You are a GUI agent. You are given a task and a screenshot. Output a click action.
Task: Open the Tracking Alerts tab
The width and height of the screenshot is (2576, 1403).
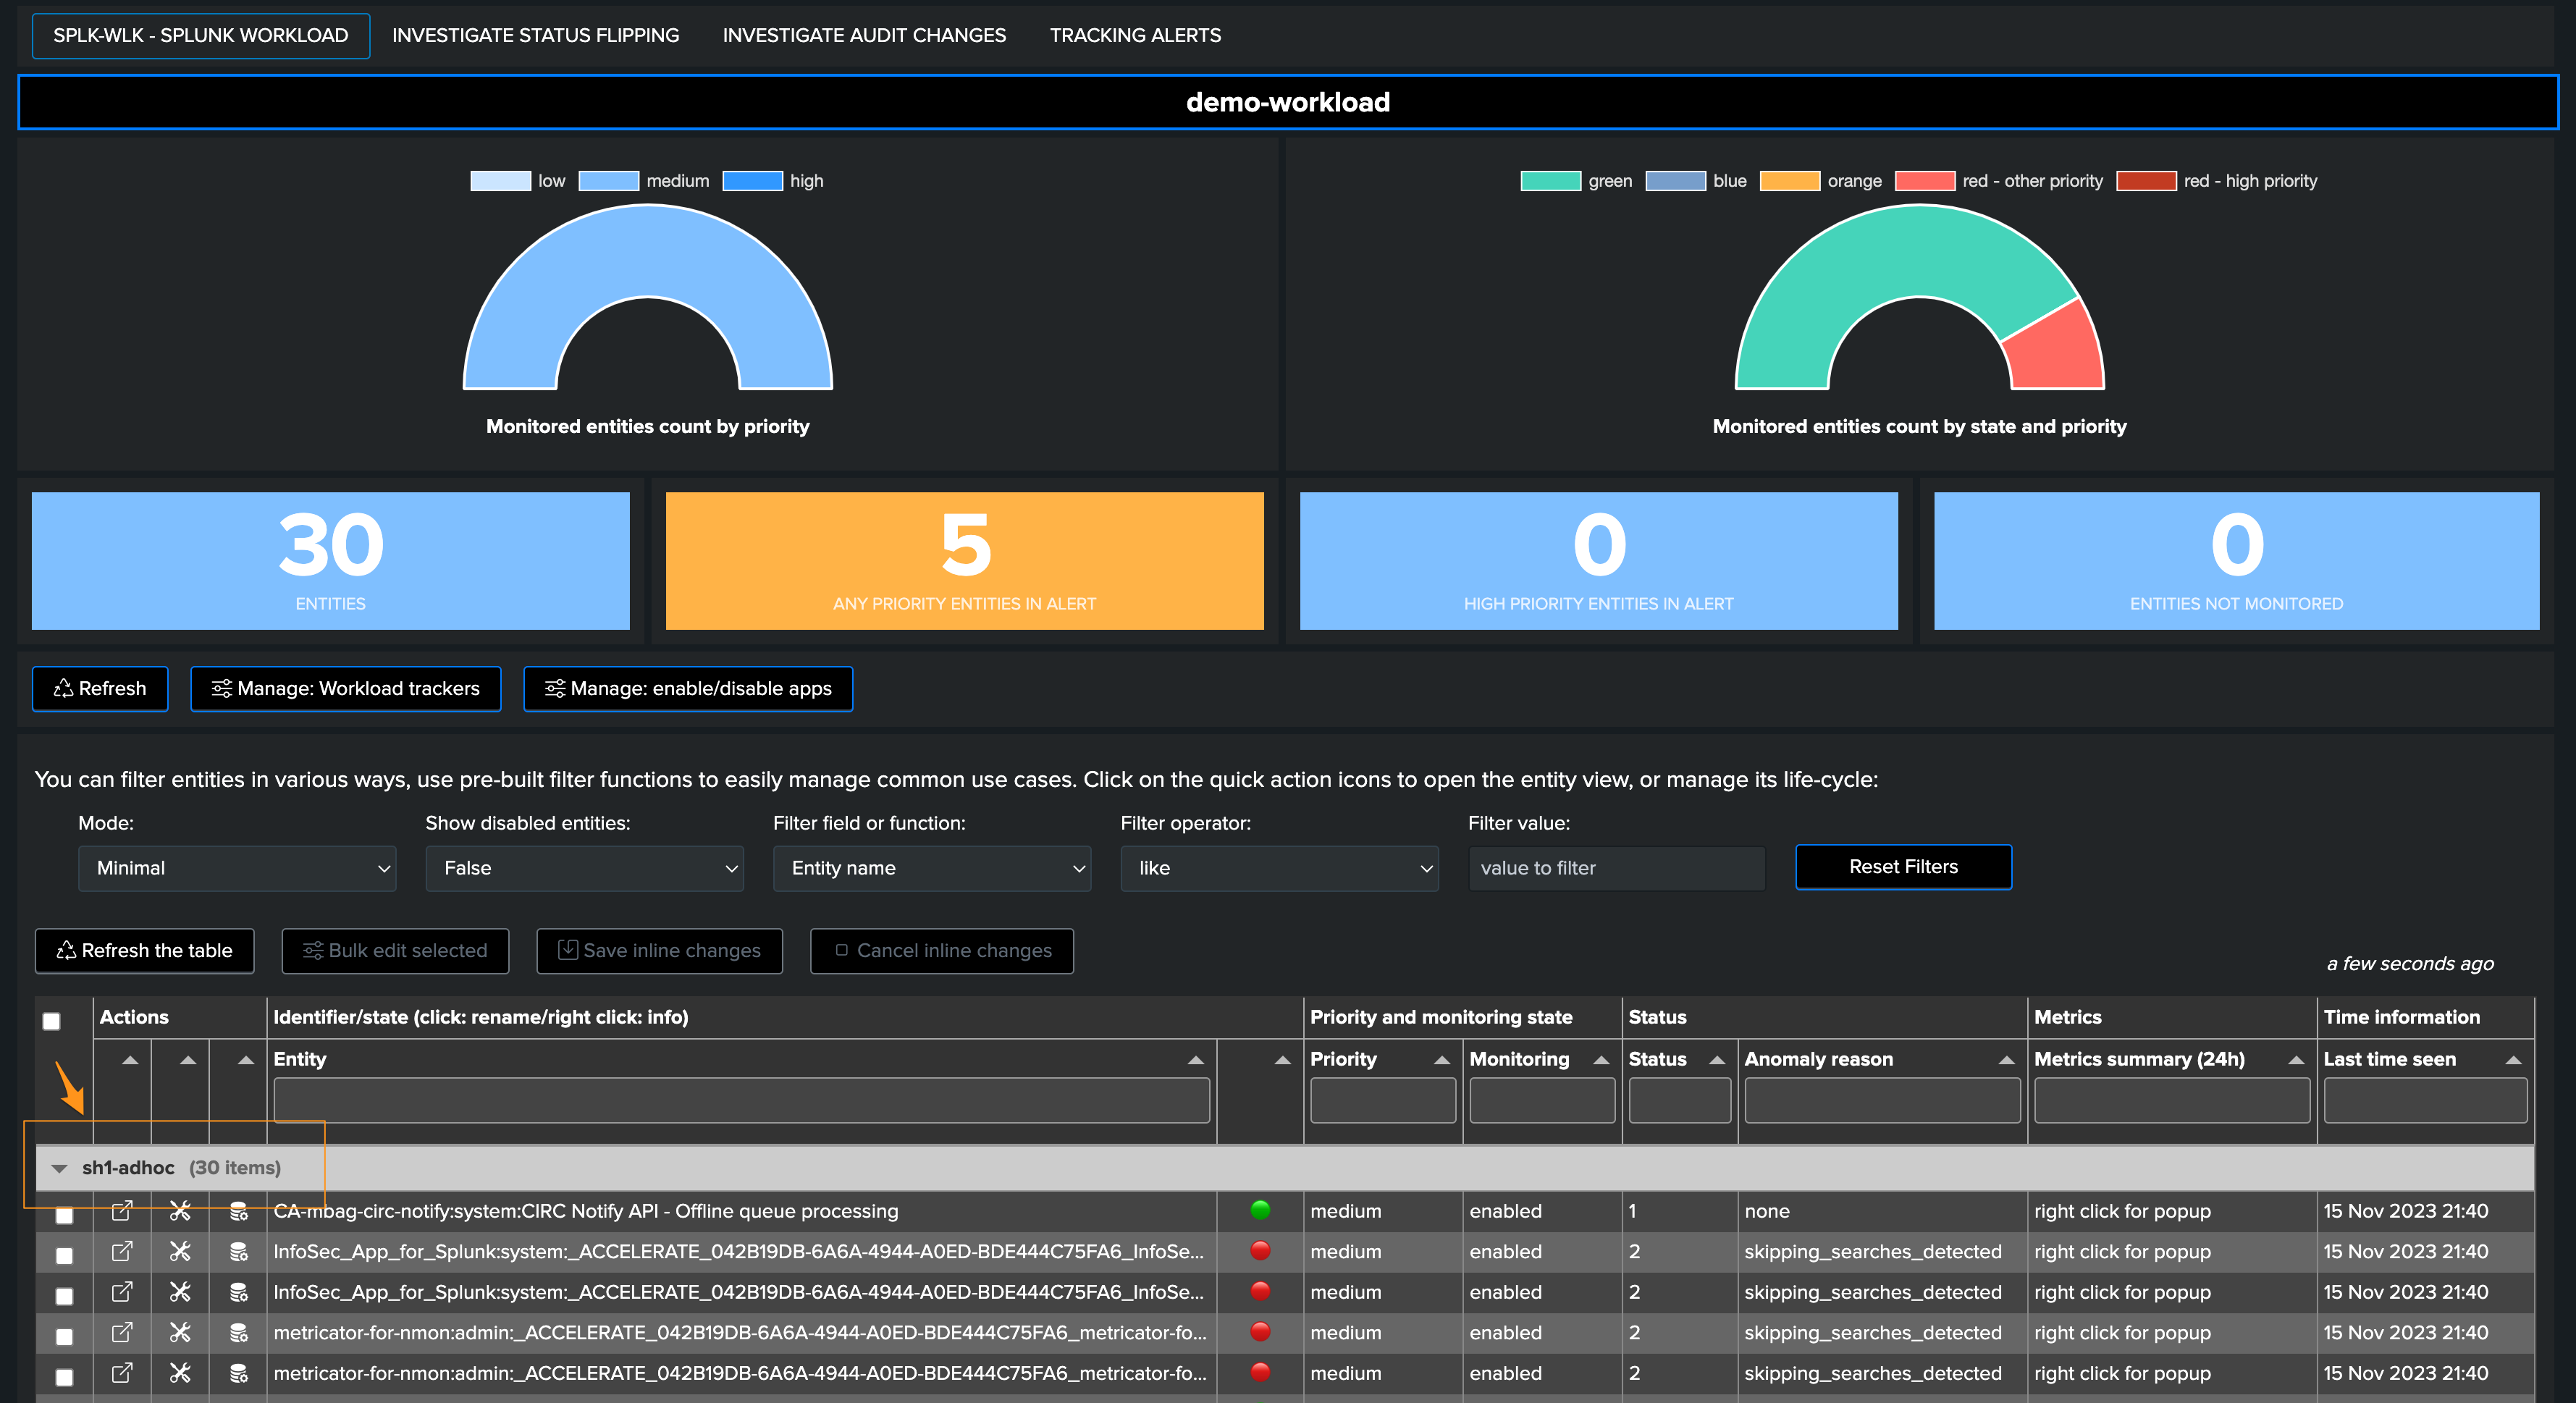1135,35
